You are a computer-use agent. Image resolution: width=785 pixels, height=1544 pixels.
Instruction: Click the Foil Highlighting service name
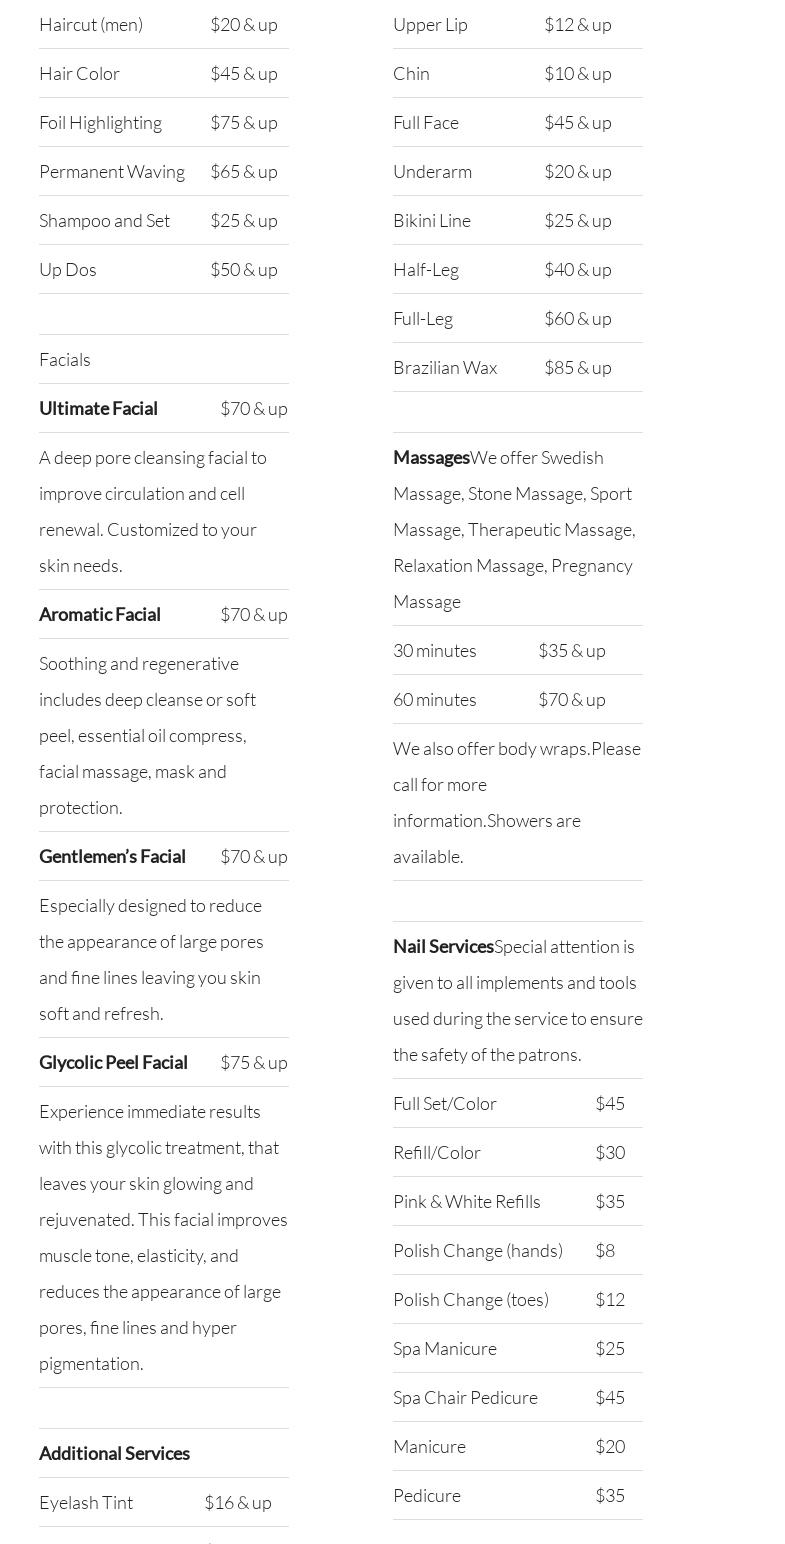tap(100, 122)
